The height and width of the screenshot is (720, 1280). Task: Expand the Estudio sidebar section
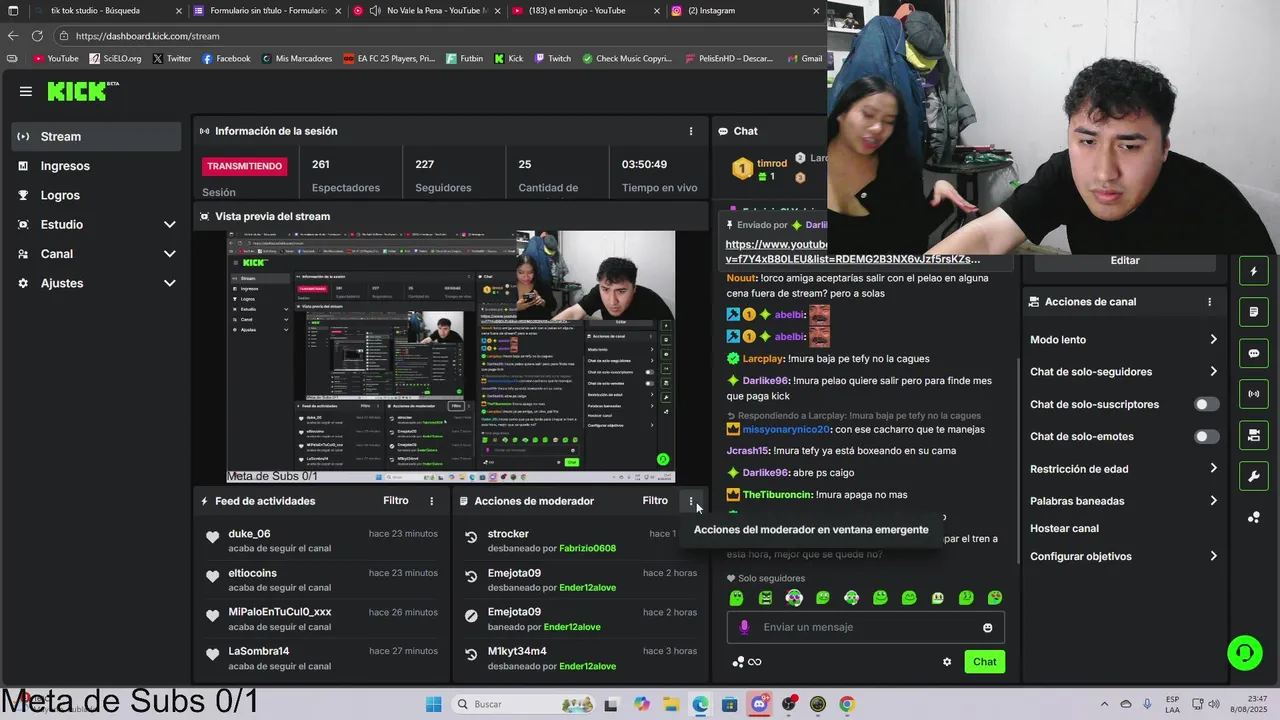97,225
